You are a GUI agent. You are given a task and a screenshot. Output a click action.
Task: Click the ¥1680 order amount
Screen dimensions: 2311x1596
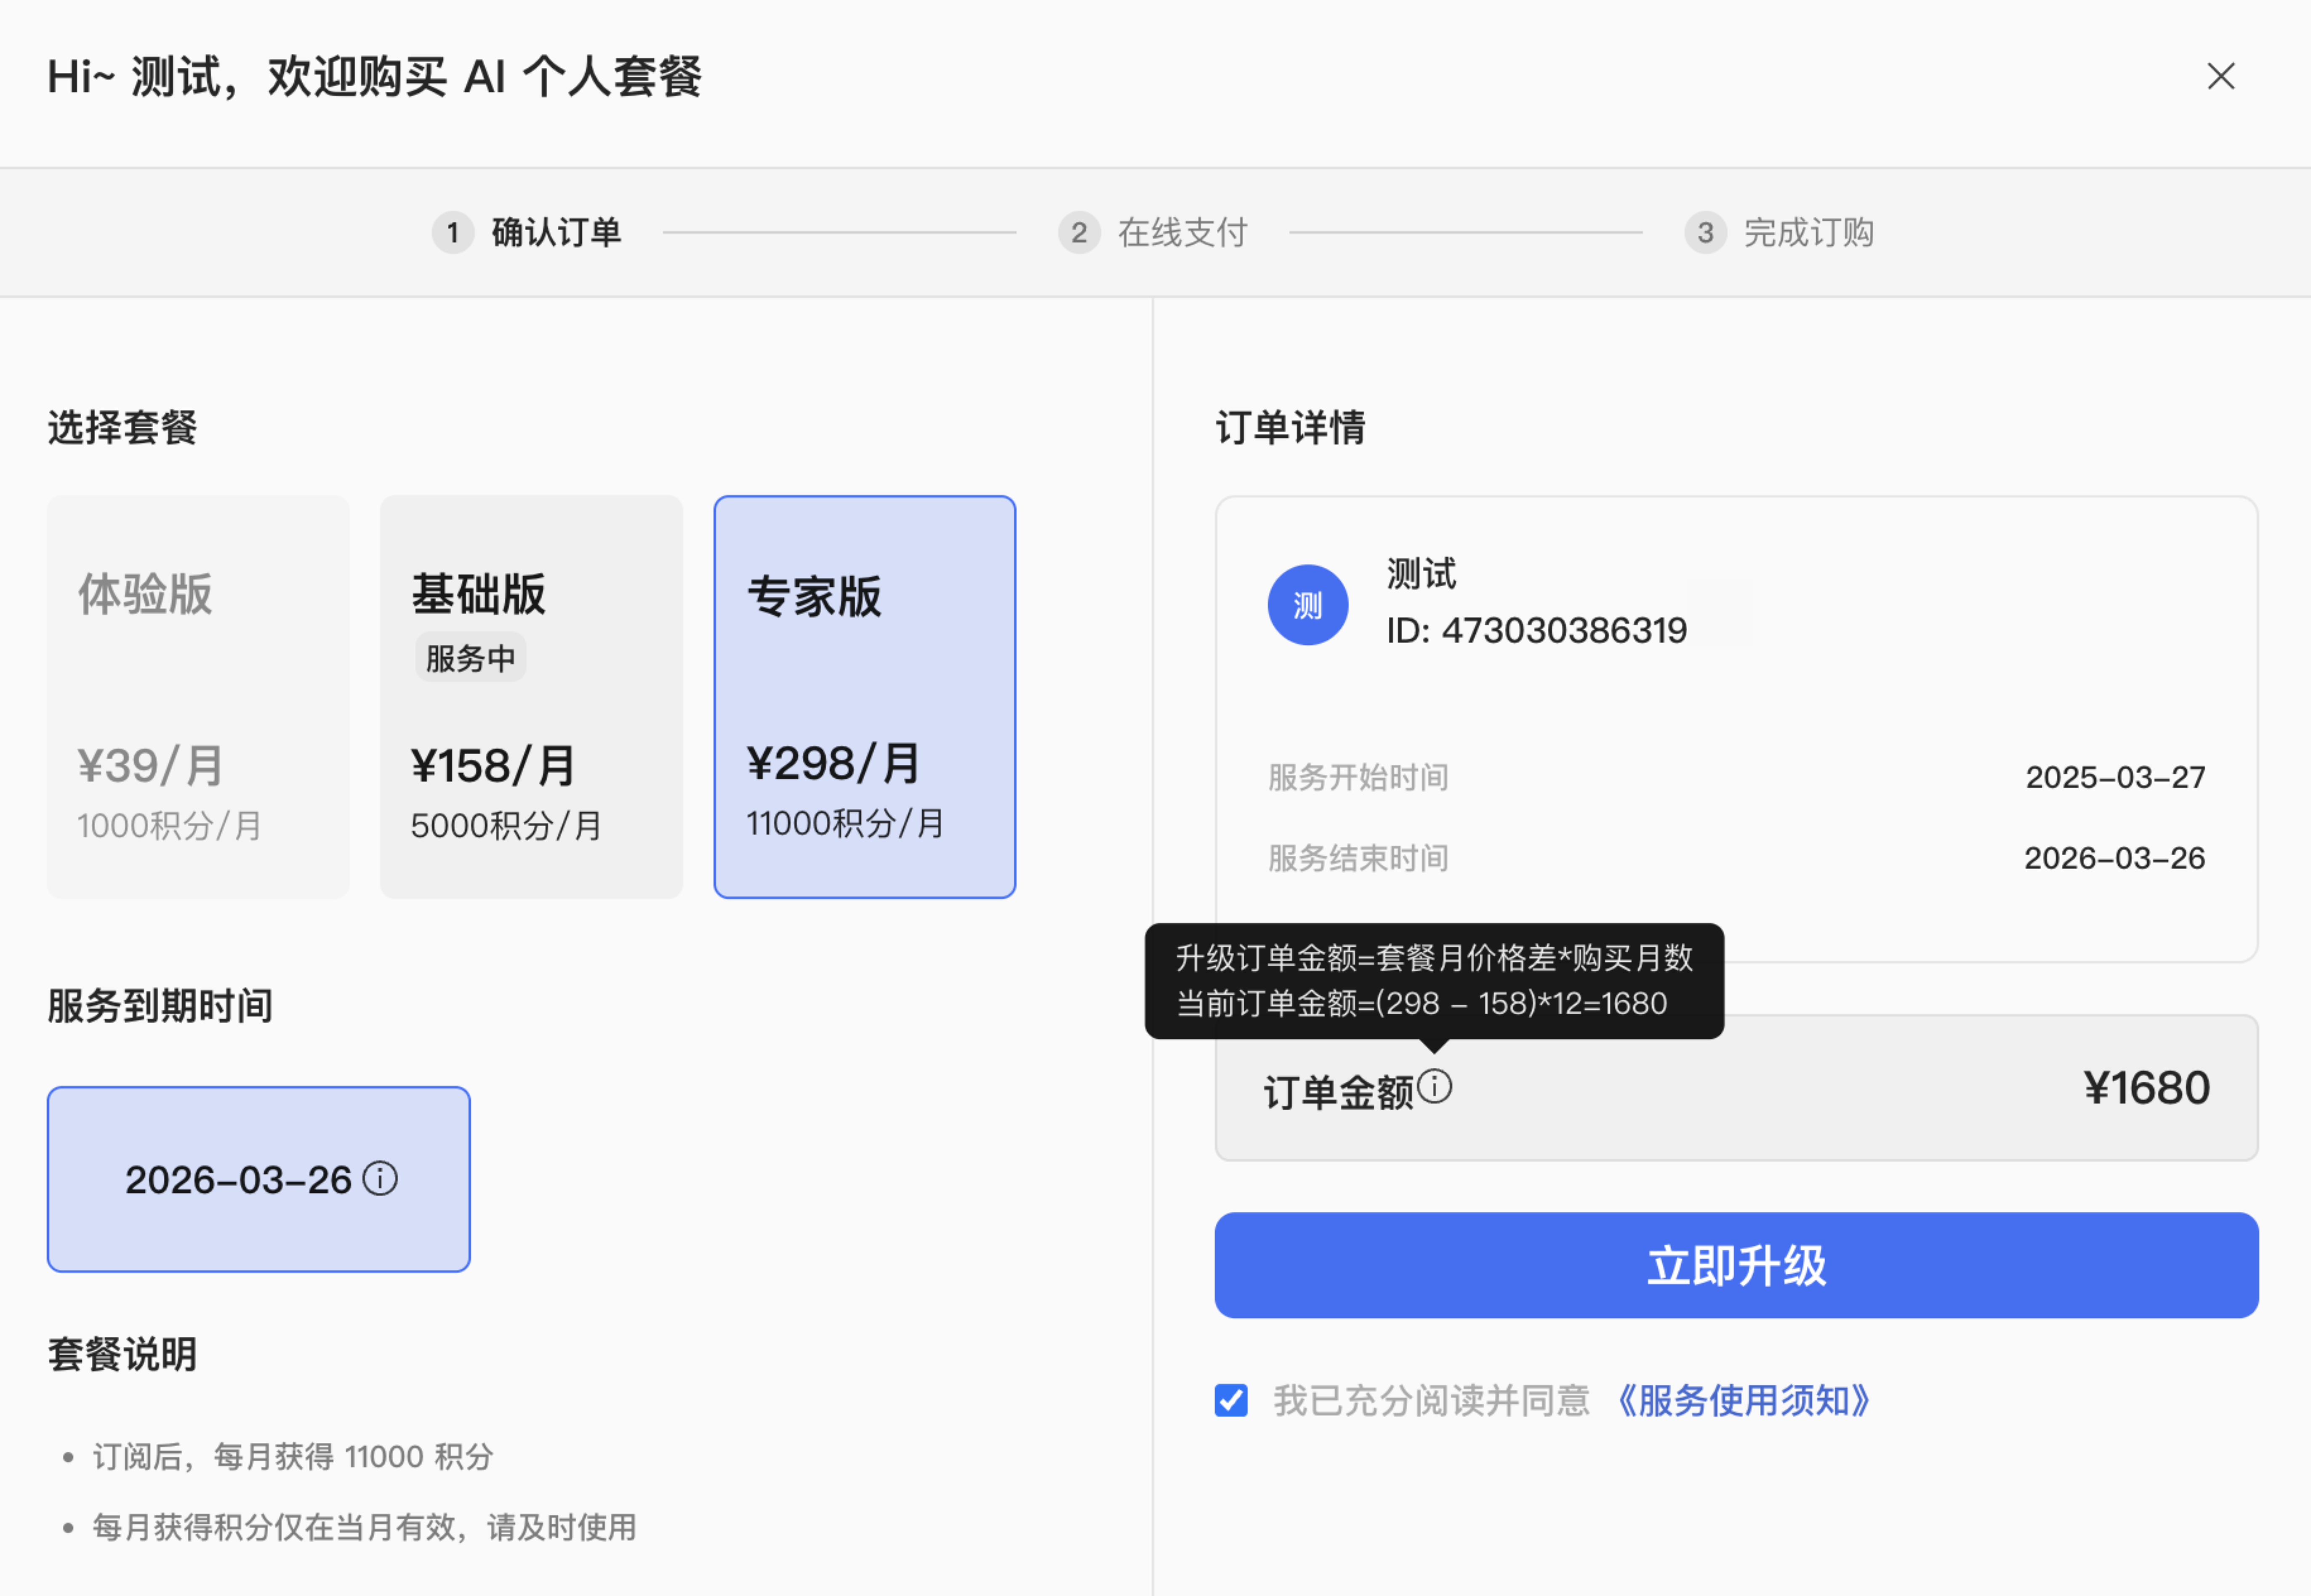coord(2146,1088)
